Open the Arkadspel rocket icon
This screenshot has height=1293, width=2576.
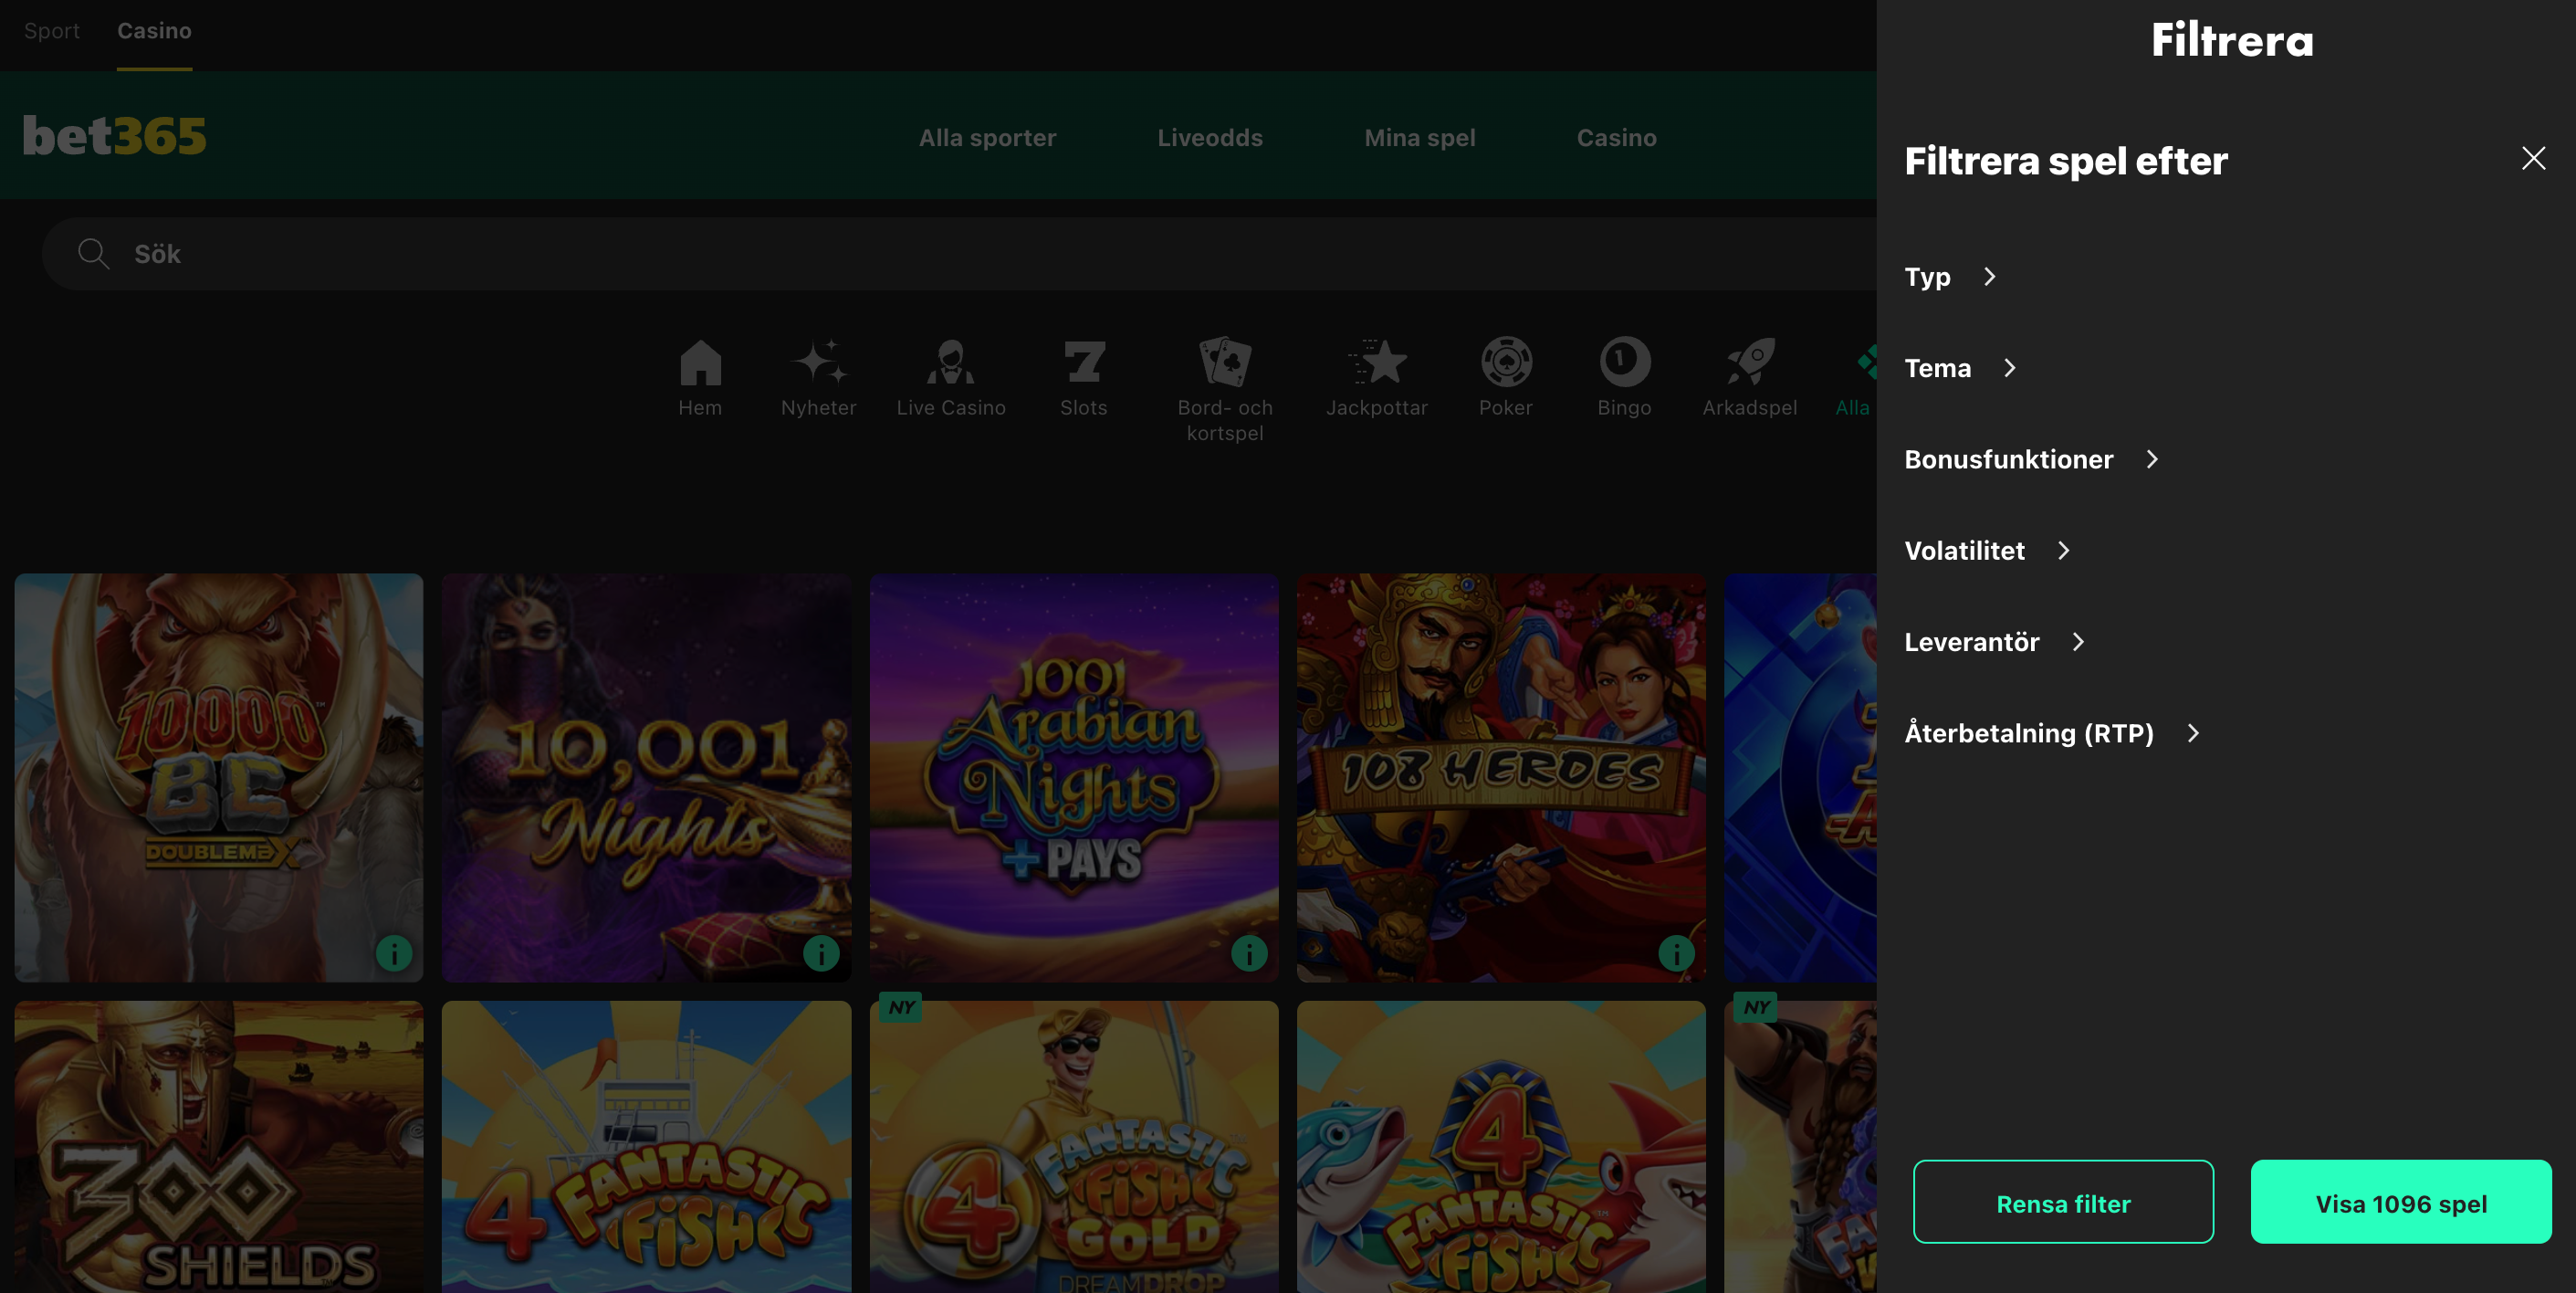pos(1750,362)
